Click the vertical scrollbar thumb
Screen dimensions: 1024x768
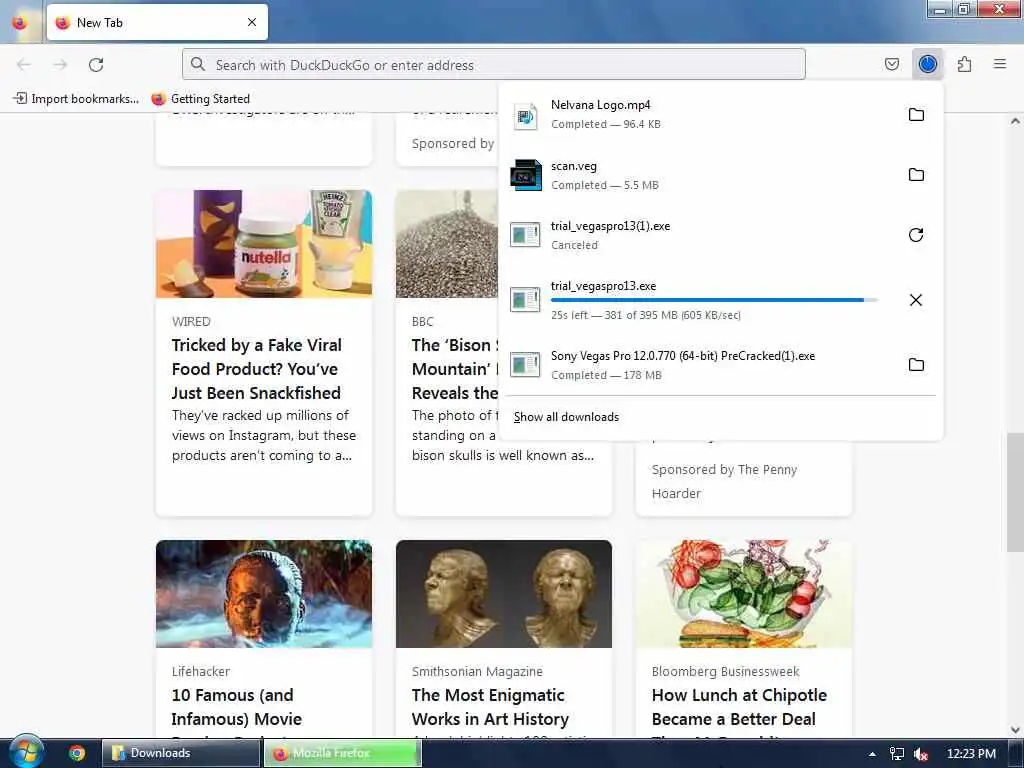[x=1015, y=492]
